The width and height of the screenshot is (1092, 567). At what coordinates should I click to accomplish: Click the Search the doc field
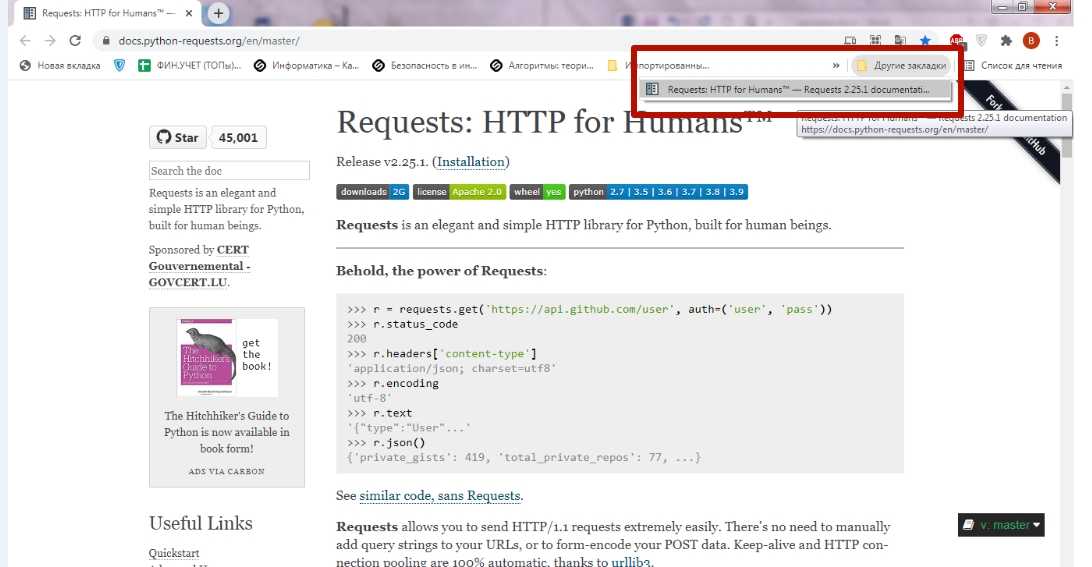[229, 171]
